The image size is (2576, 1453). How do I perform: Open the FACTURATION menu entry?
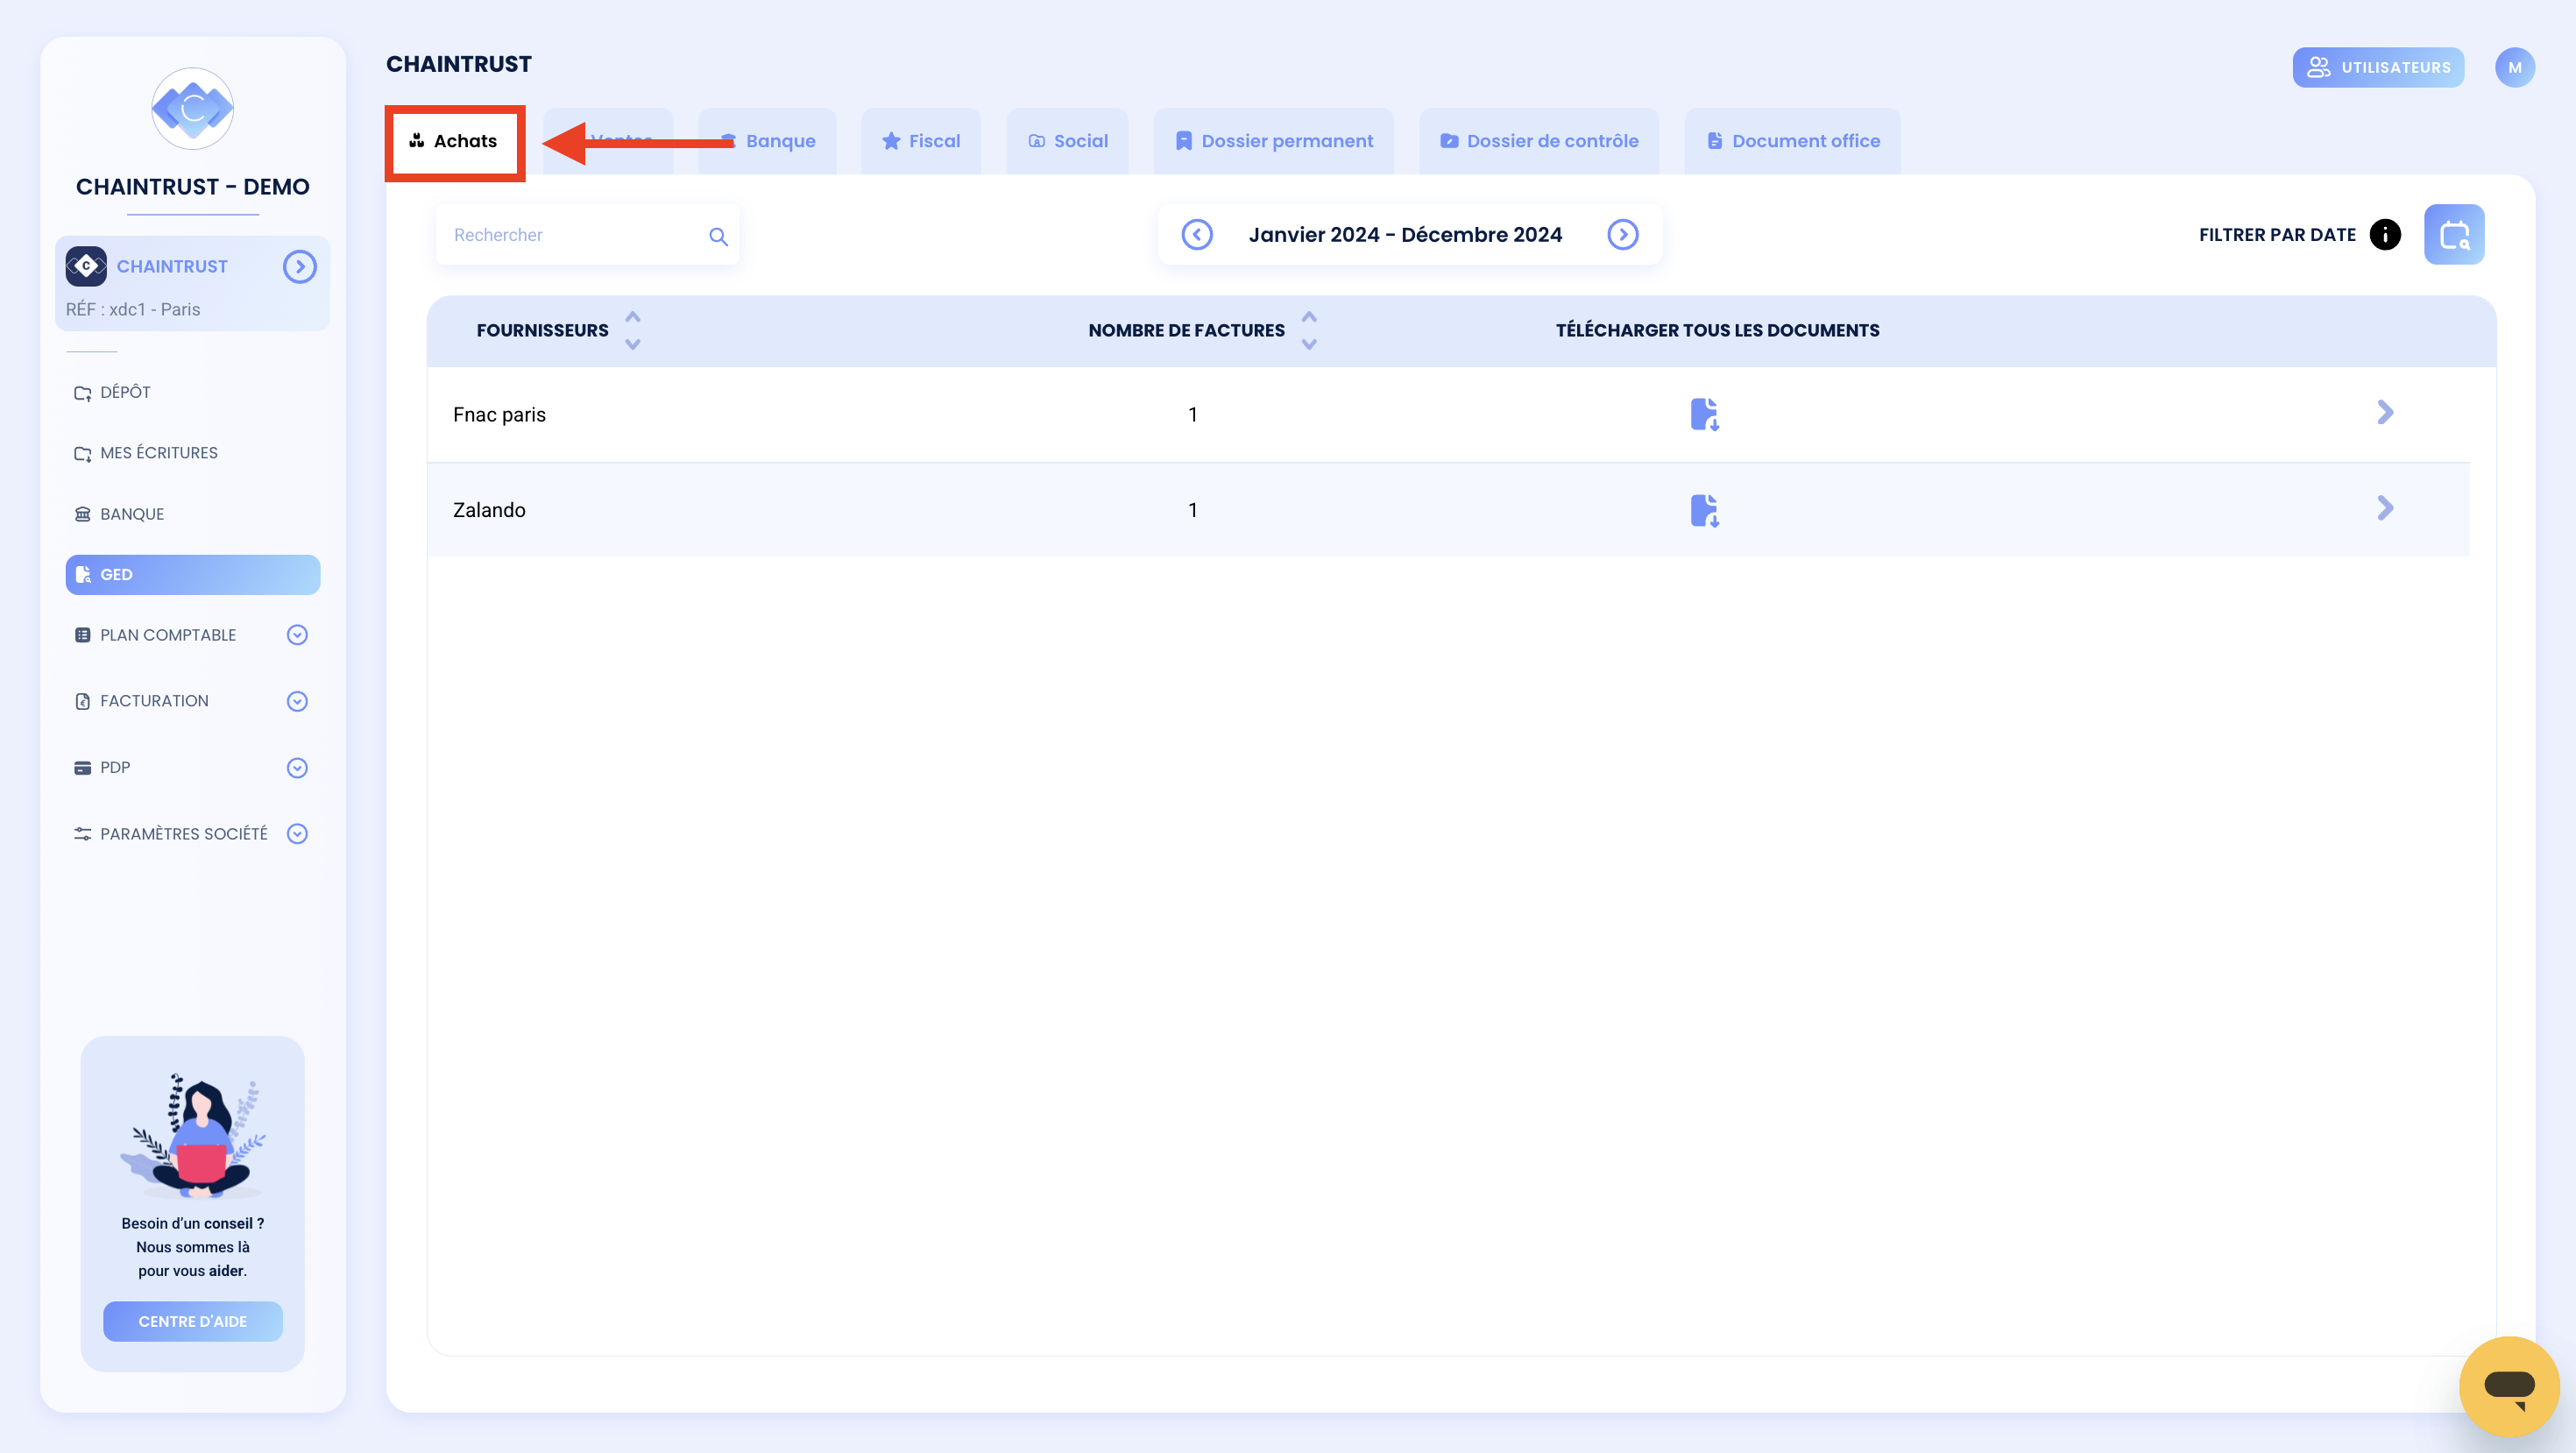[x=142, y=701]
